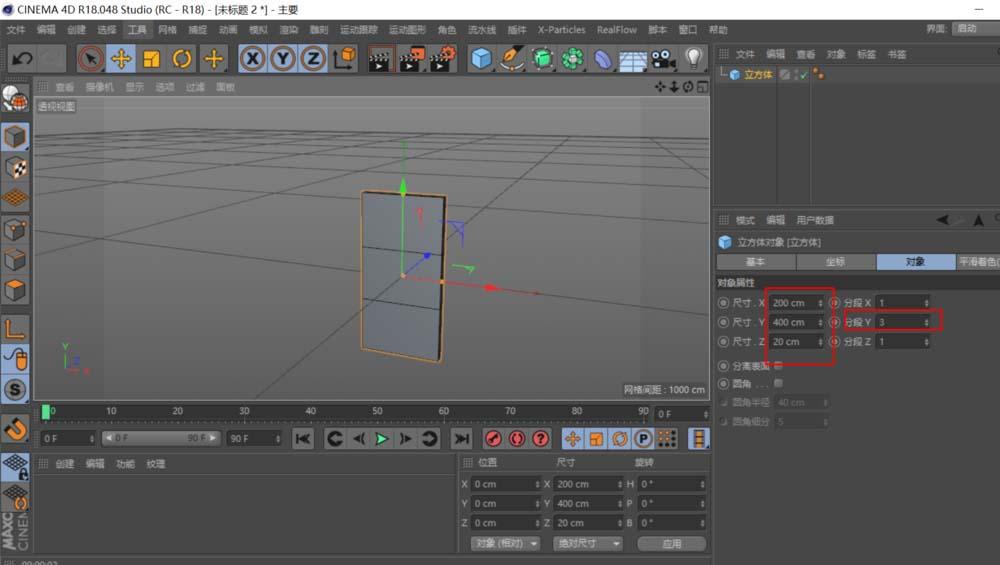The image size is (1000, 565).
Task: Open the light bulb light object icon
Action: (x=694, y=59)
